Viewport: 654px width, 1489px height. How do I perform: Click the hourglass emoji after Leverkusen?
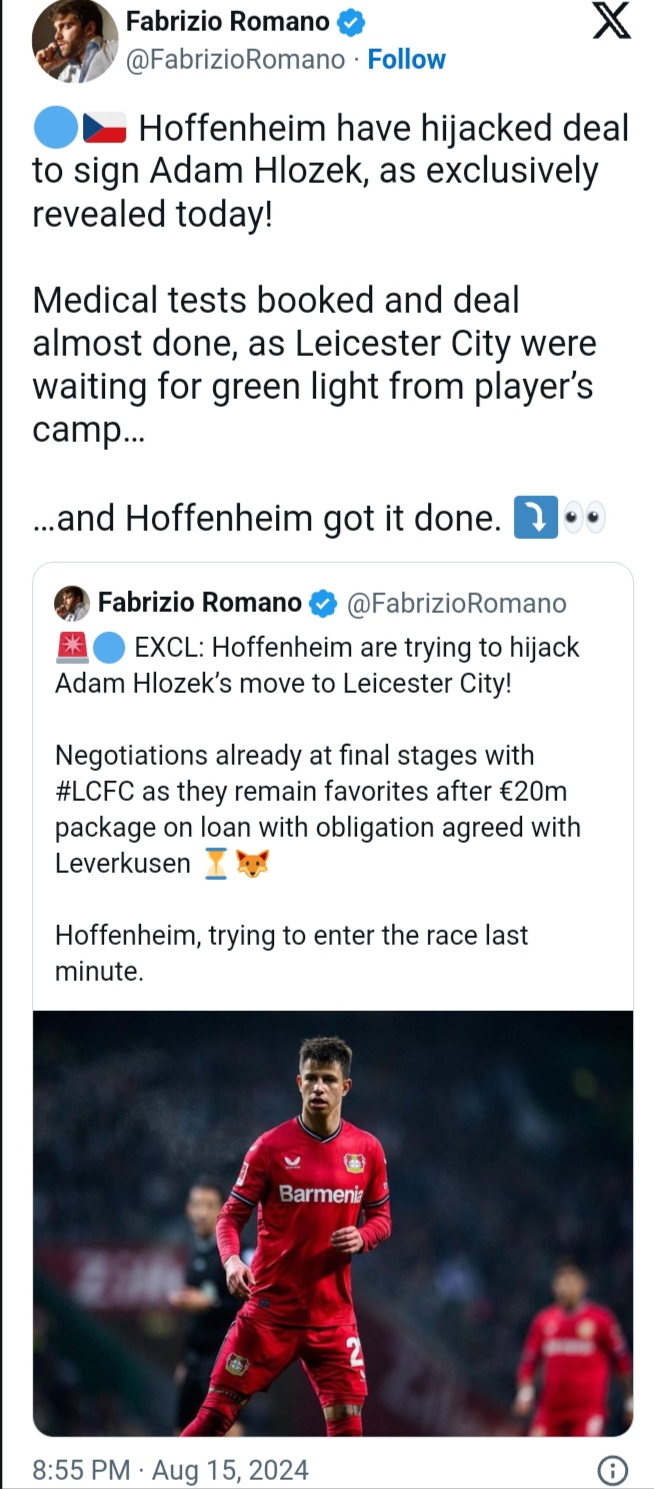click(x=215, y=864)
